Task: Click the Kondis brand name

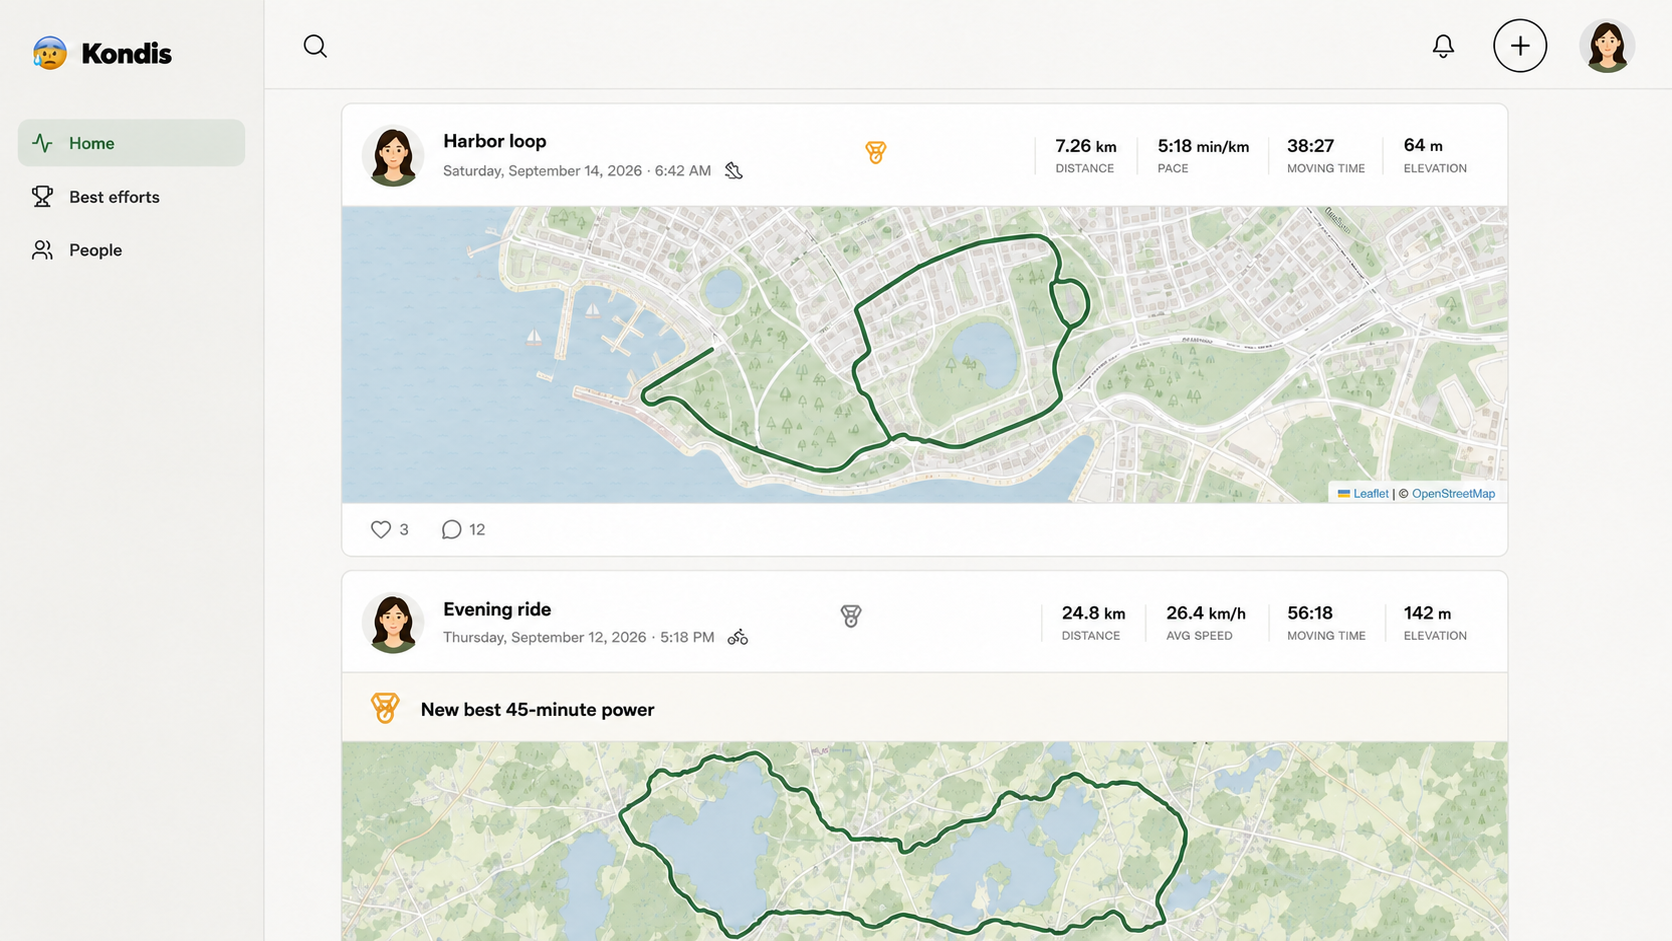Action: [x=126, y=53]
